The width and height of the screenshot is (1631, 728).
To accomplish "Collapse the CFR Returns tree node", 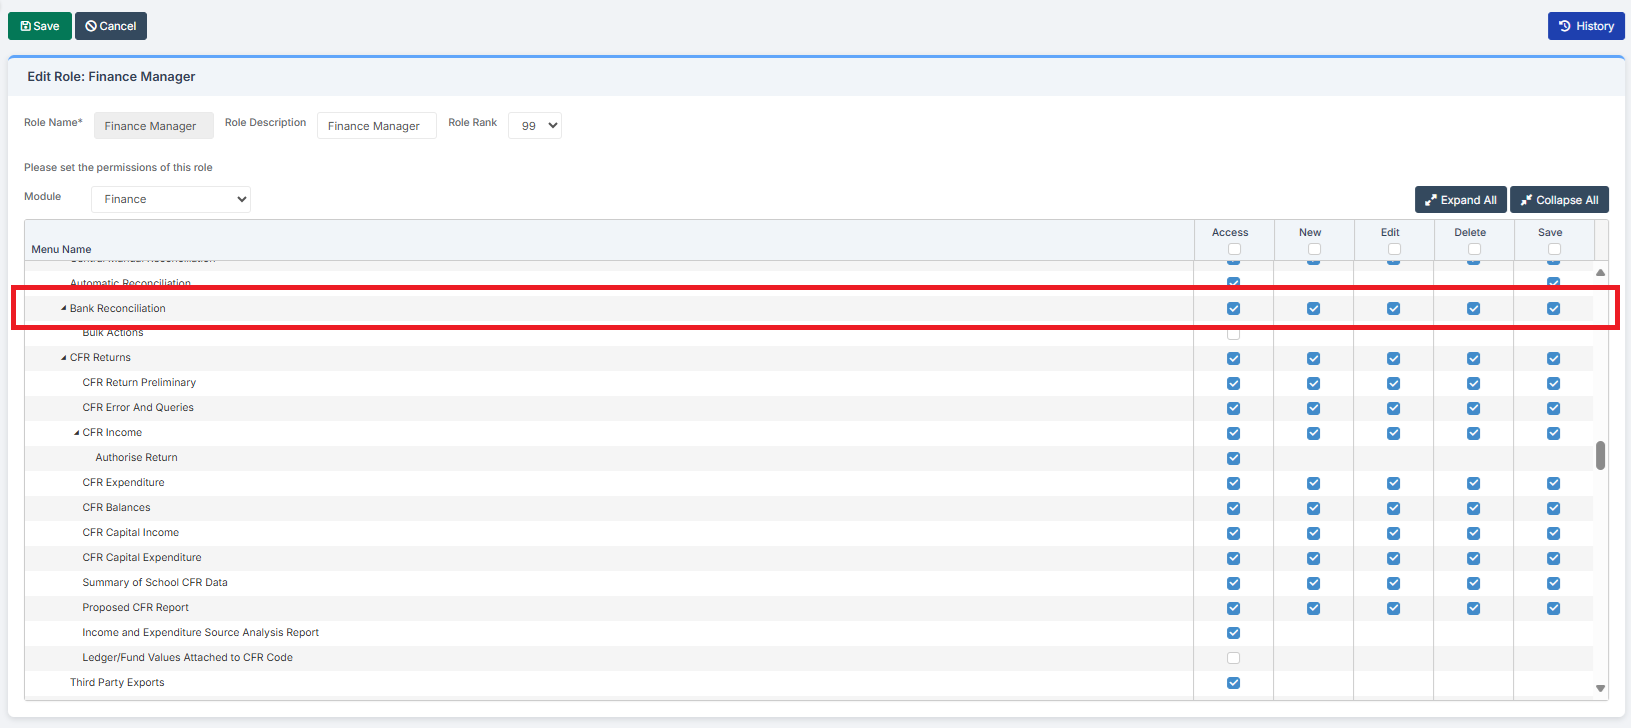I will click(64, 358).
